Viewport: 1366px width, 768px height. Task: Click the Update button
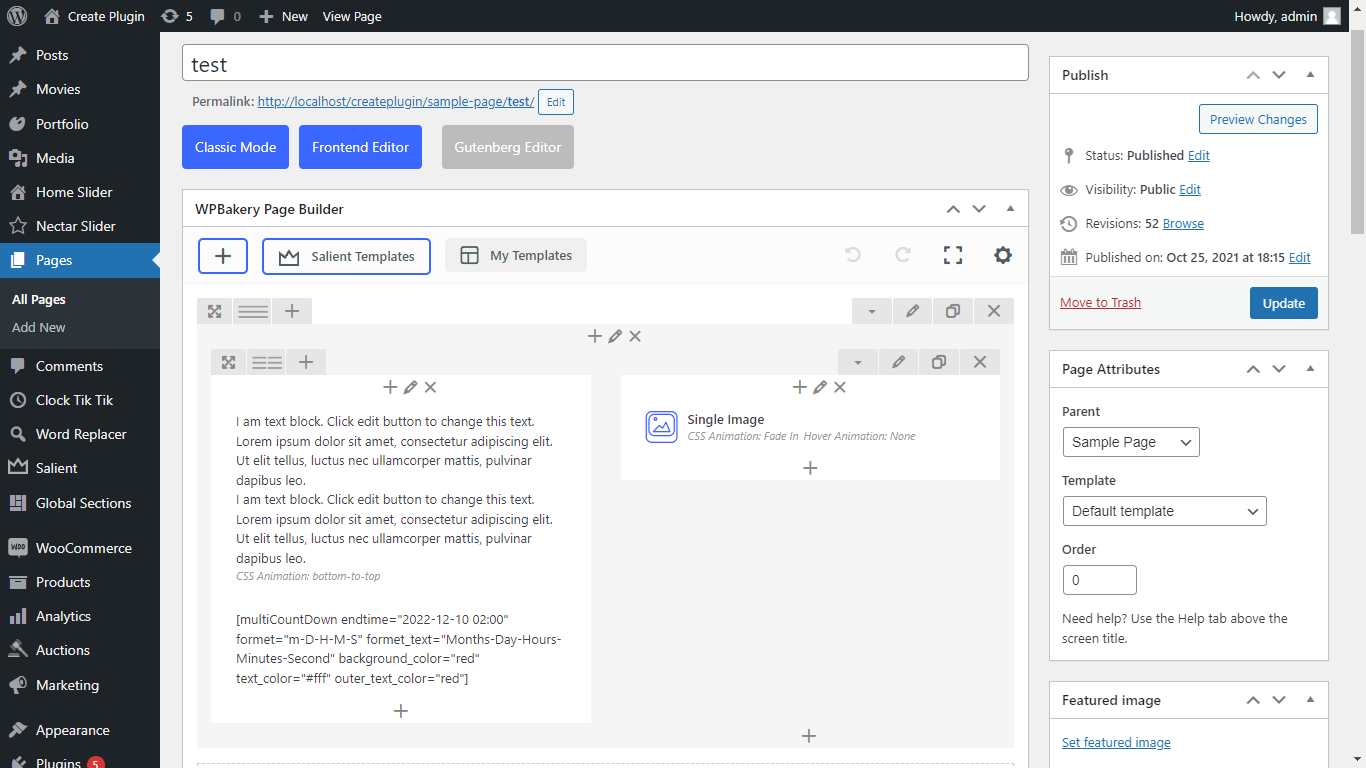pyautogui.click(x=1284, y=303)
